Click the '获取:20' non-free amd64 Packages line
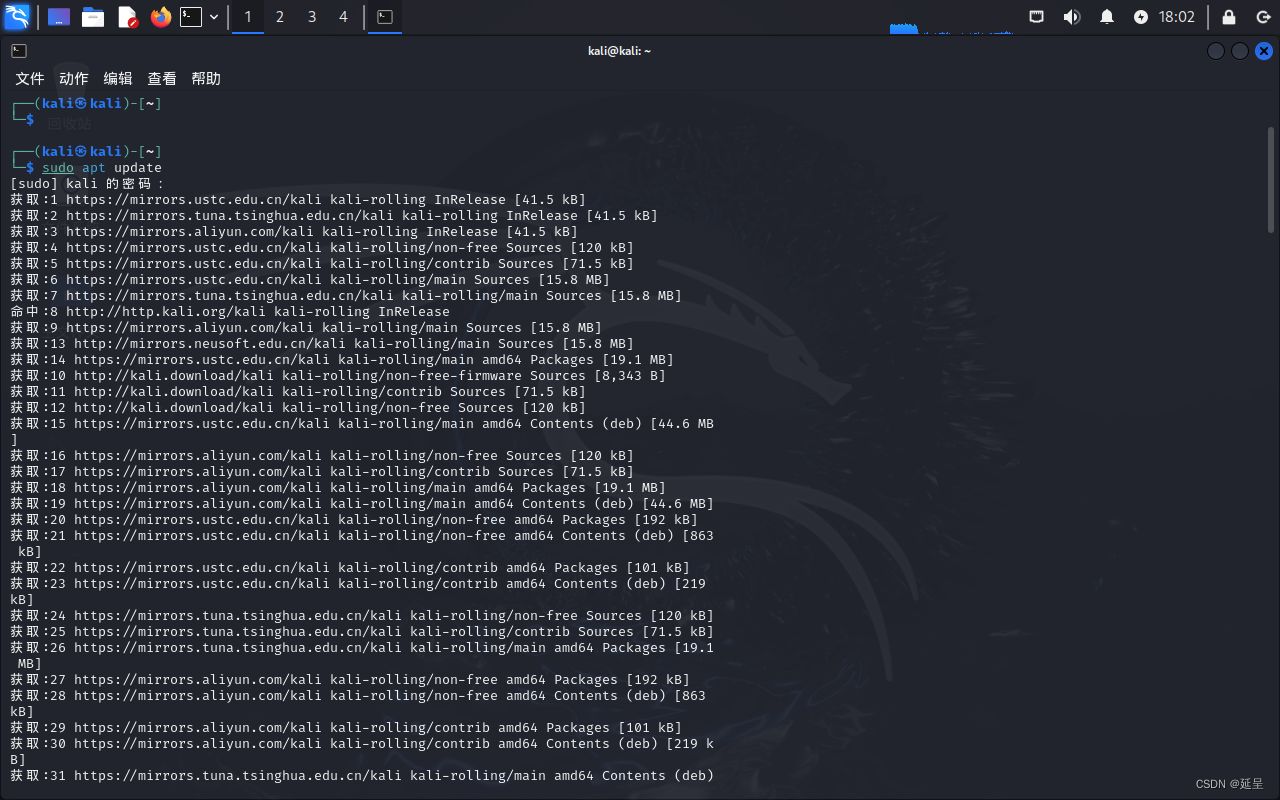The height and width of the screenshot is (800, 1280). pyautogui.click(x=354, y=520)
